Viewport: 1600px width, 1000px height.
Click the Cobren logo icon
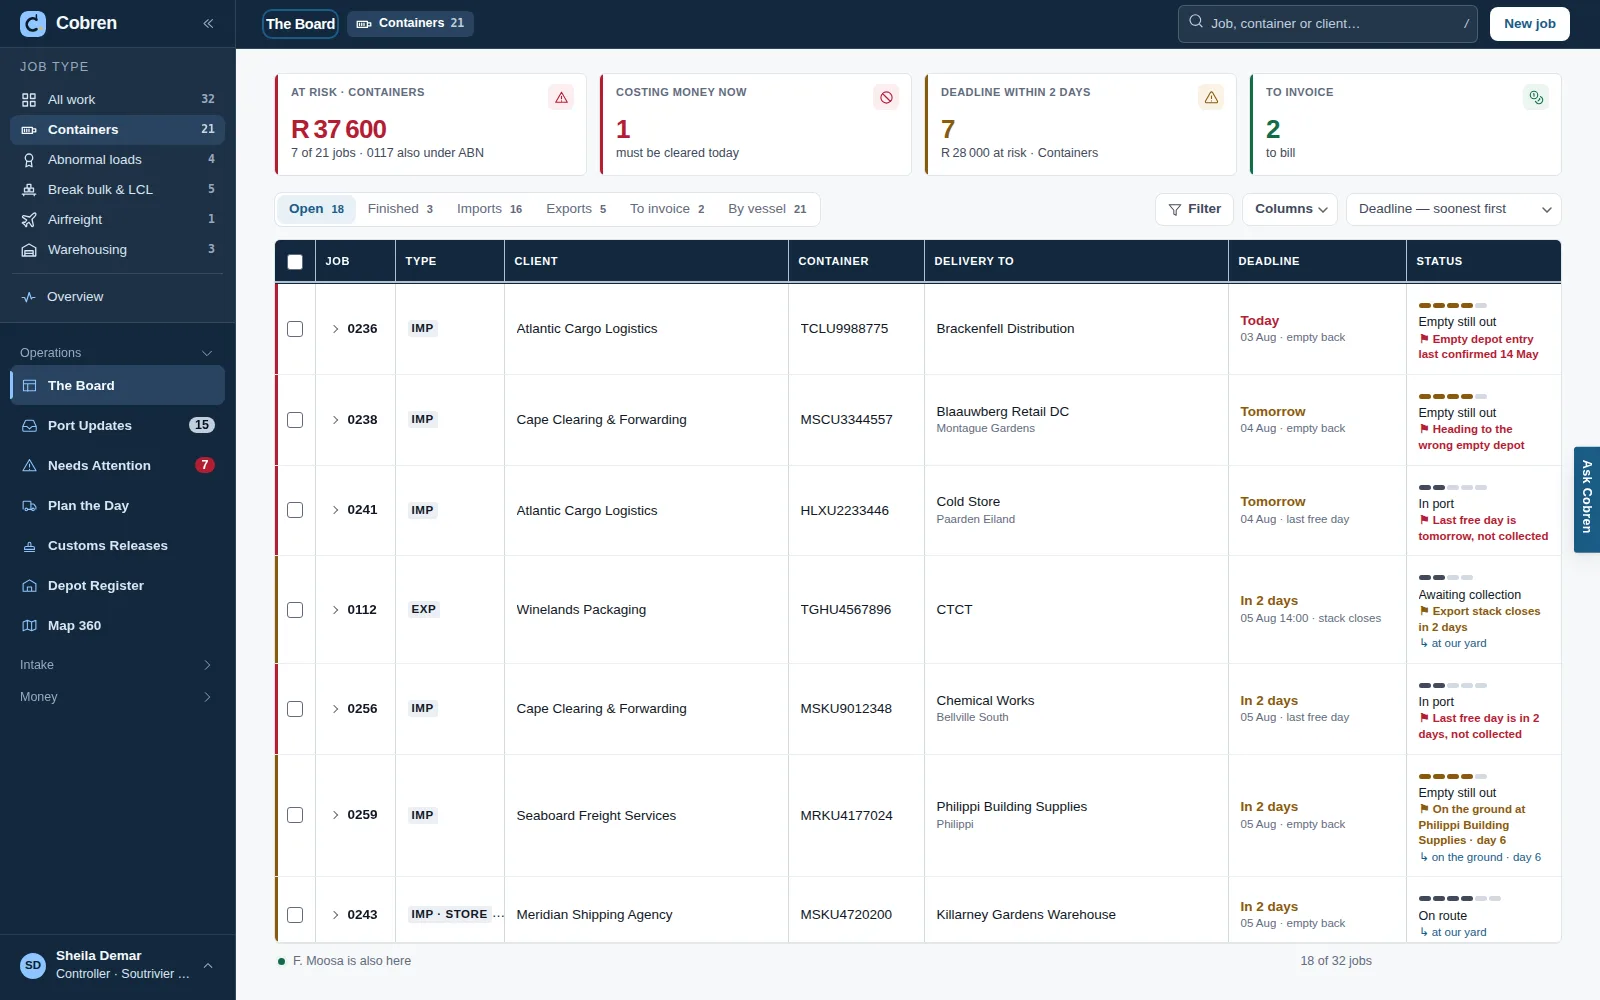pos(33,23)
